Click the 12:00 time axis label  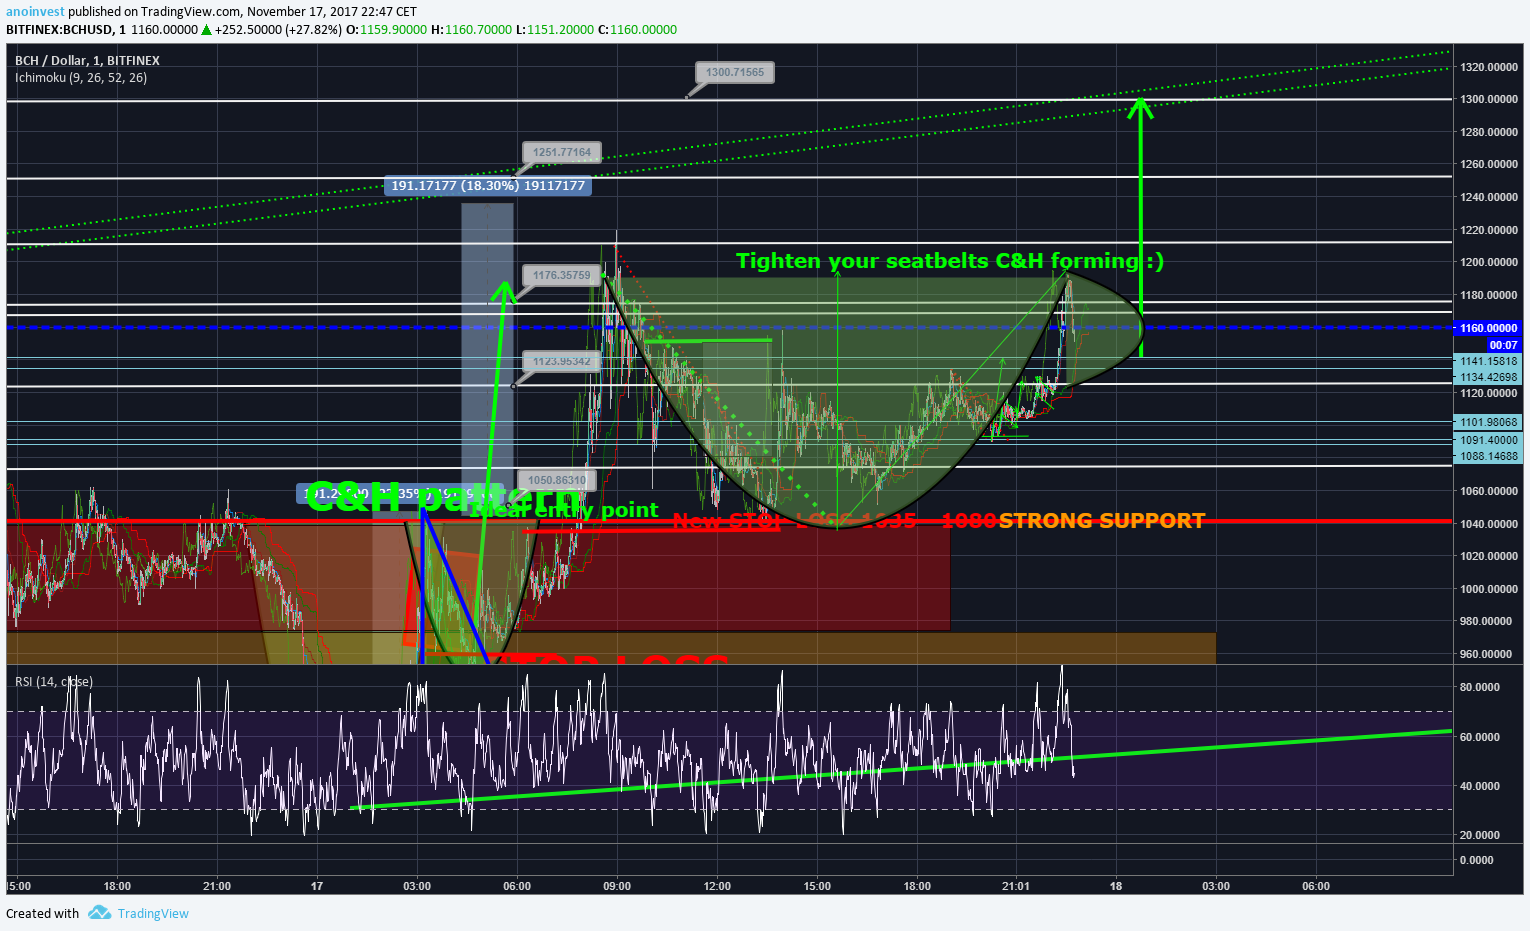[x=717, y=886]
